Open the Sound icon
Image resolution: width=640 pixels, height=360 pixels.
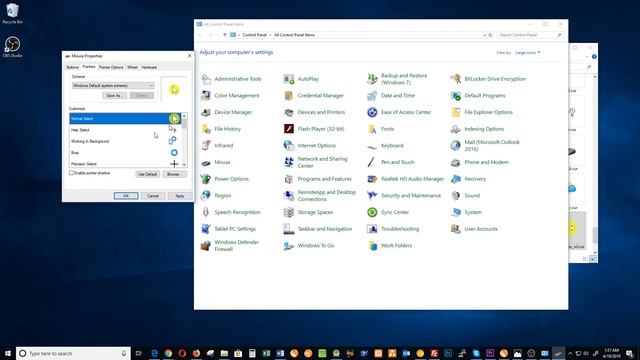click(x=456, y=196)
